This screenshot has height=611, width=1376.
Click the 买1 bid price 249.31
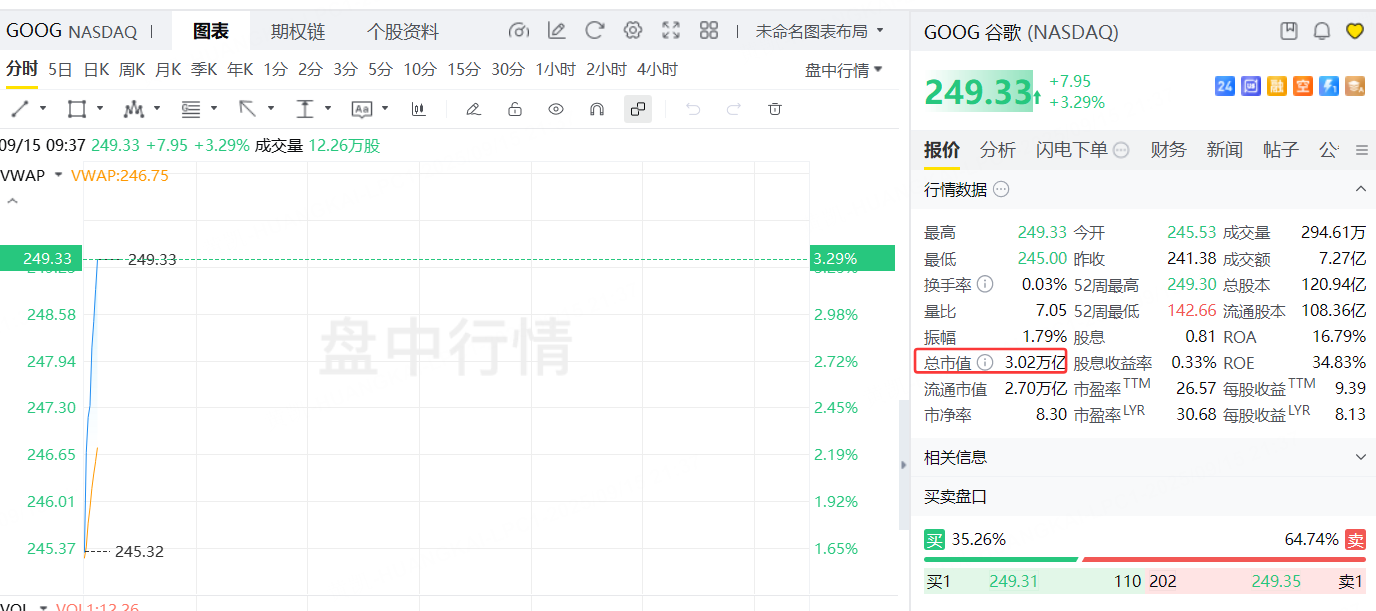click(1013, 581)
